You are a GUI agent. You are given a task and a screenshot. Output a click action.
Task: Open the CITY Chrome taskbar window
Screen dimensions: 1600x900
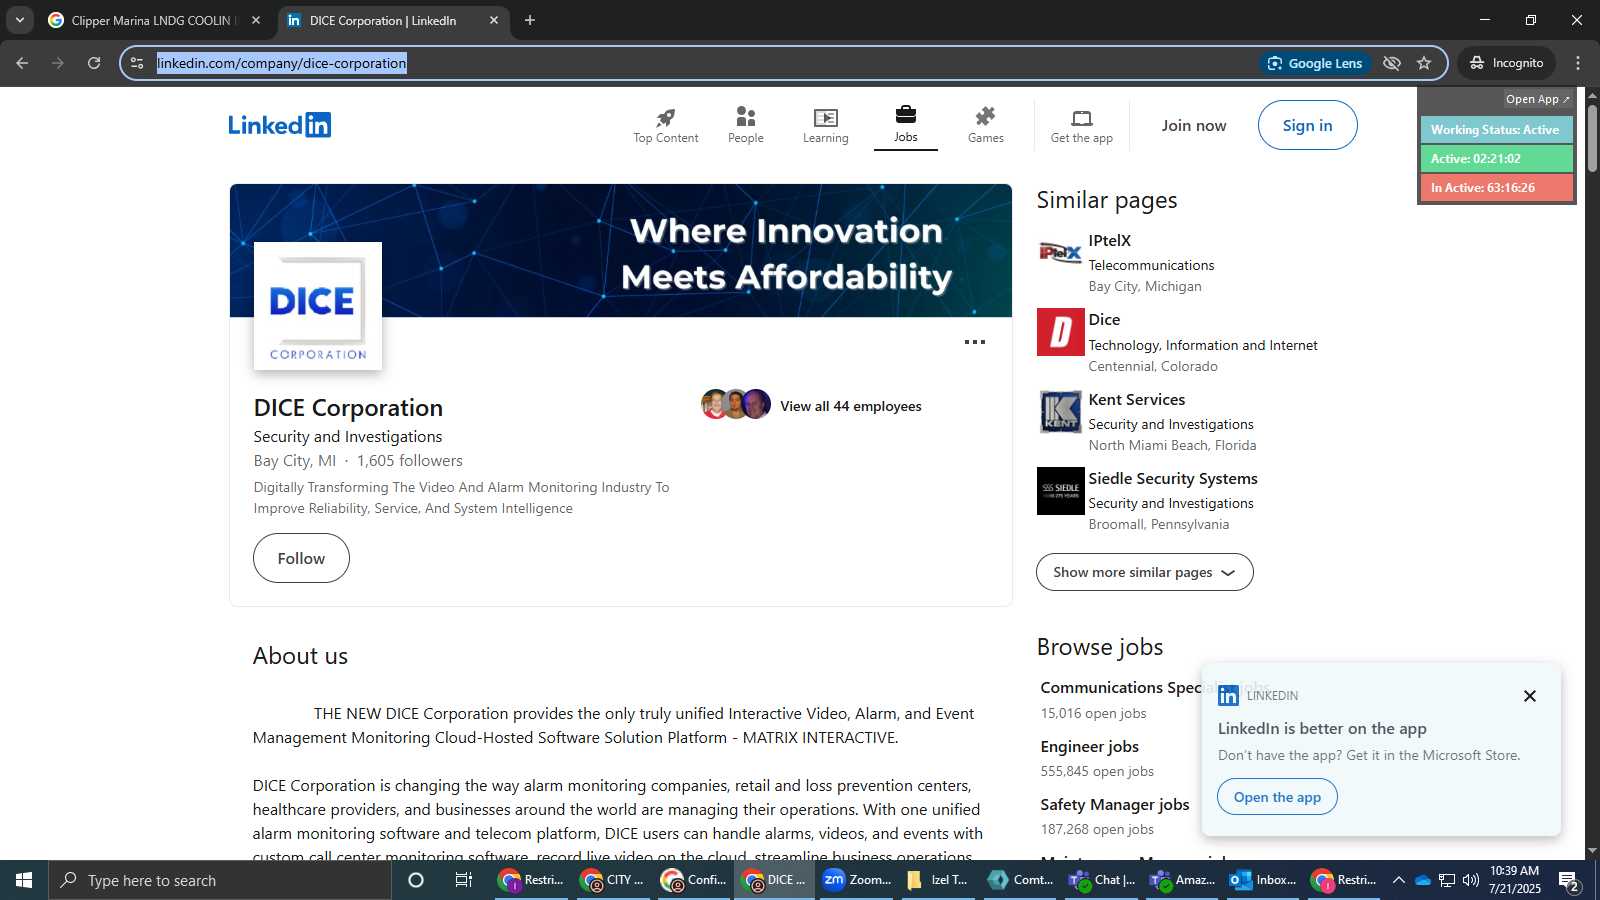click(613, 880)
